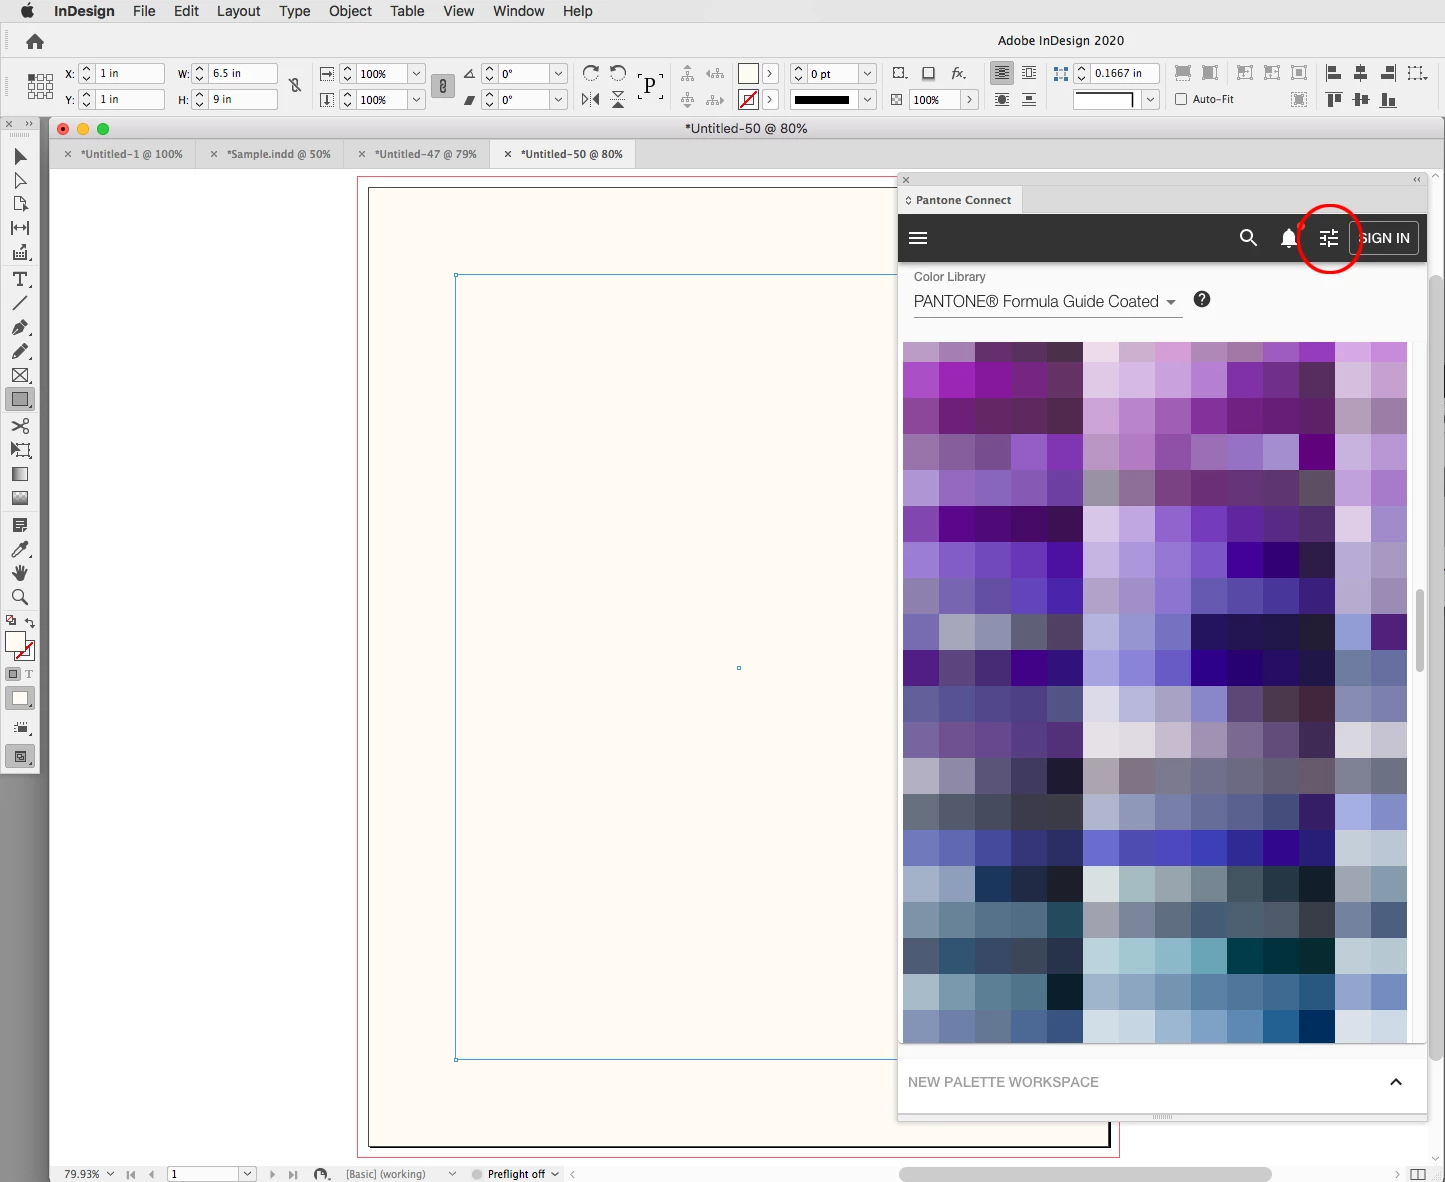Select the Selection tool arrow

pos(20,157)
